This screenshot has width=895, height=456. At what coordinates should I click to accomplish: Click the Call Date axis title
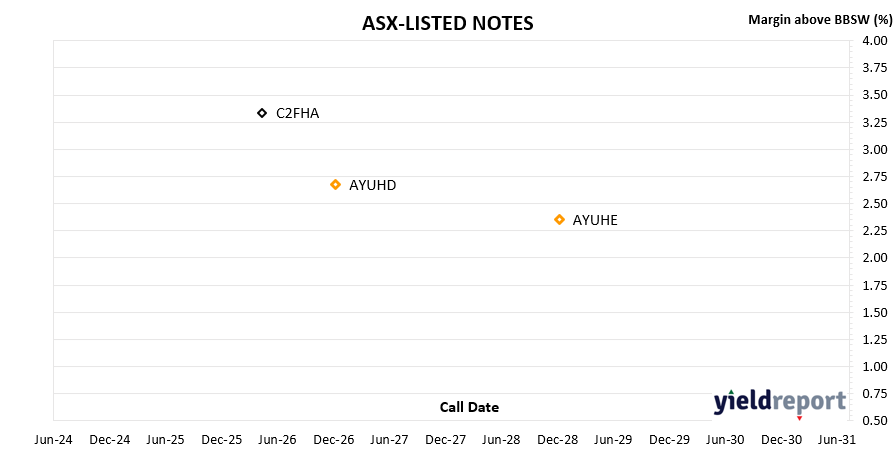[x=469, y=407]
